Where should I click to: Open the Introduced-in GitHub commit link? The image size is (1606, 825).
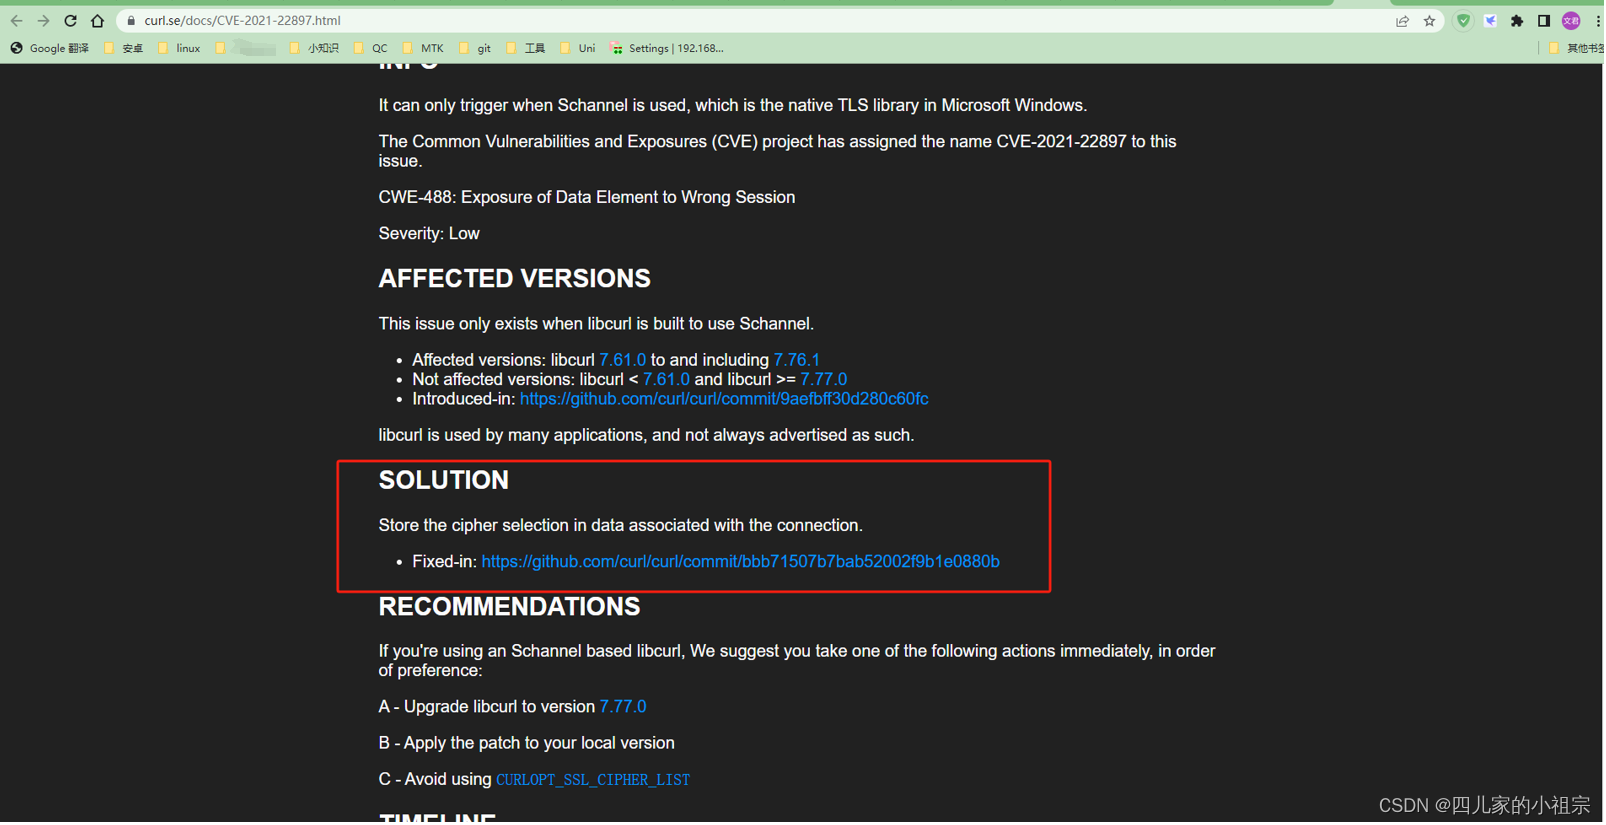(x=724, y=399)
